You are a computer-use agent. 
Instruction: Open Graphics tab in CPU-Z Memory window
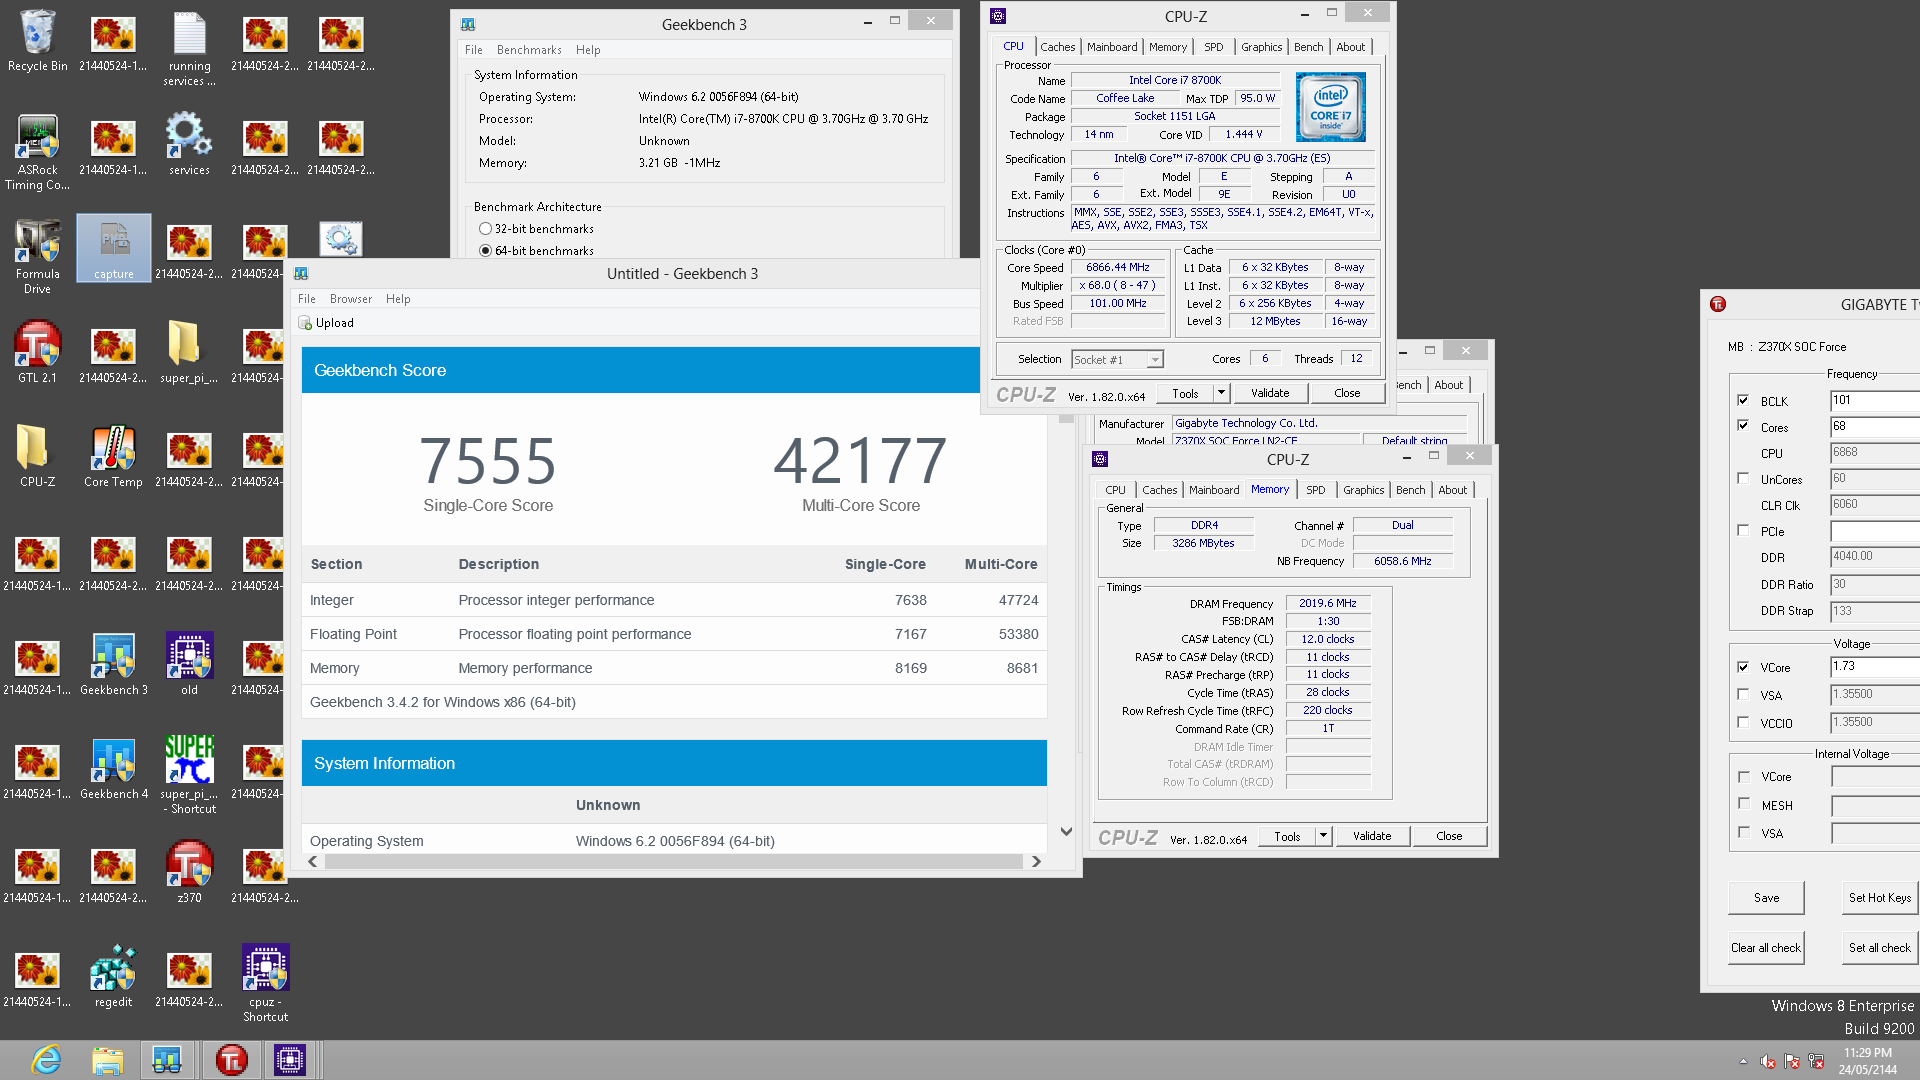click(1363, 490)
